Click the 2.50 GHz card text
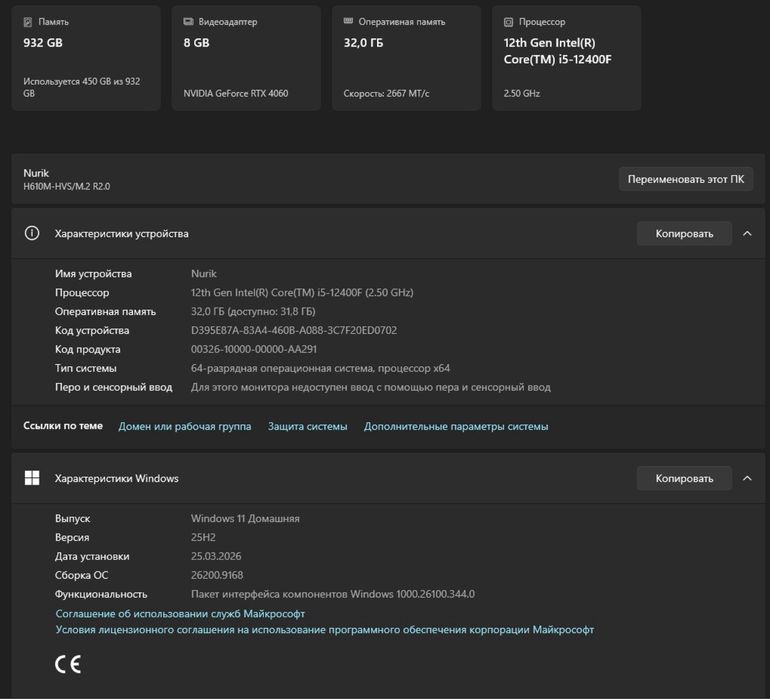Image resolution: width=770 pixels, height=699 pixels. click(522, 93)
